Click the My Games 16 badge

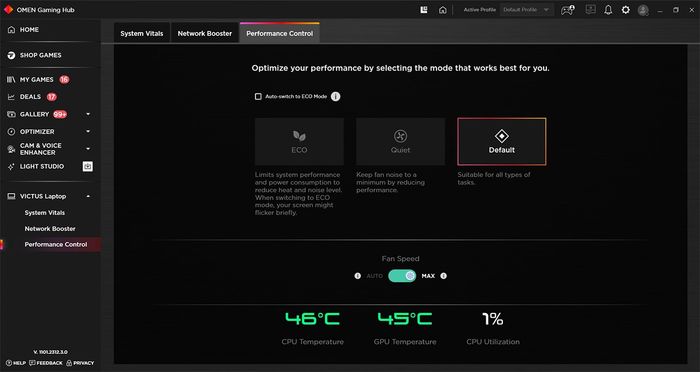(x=64, y=79)
